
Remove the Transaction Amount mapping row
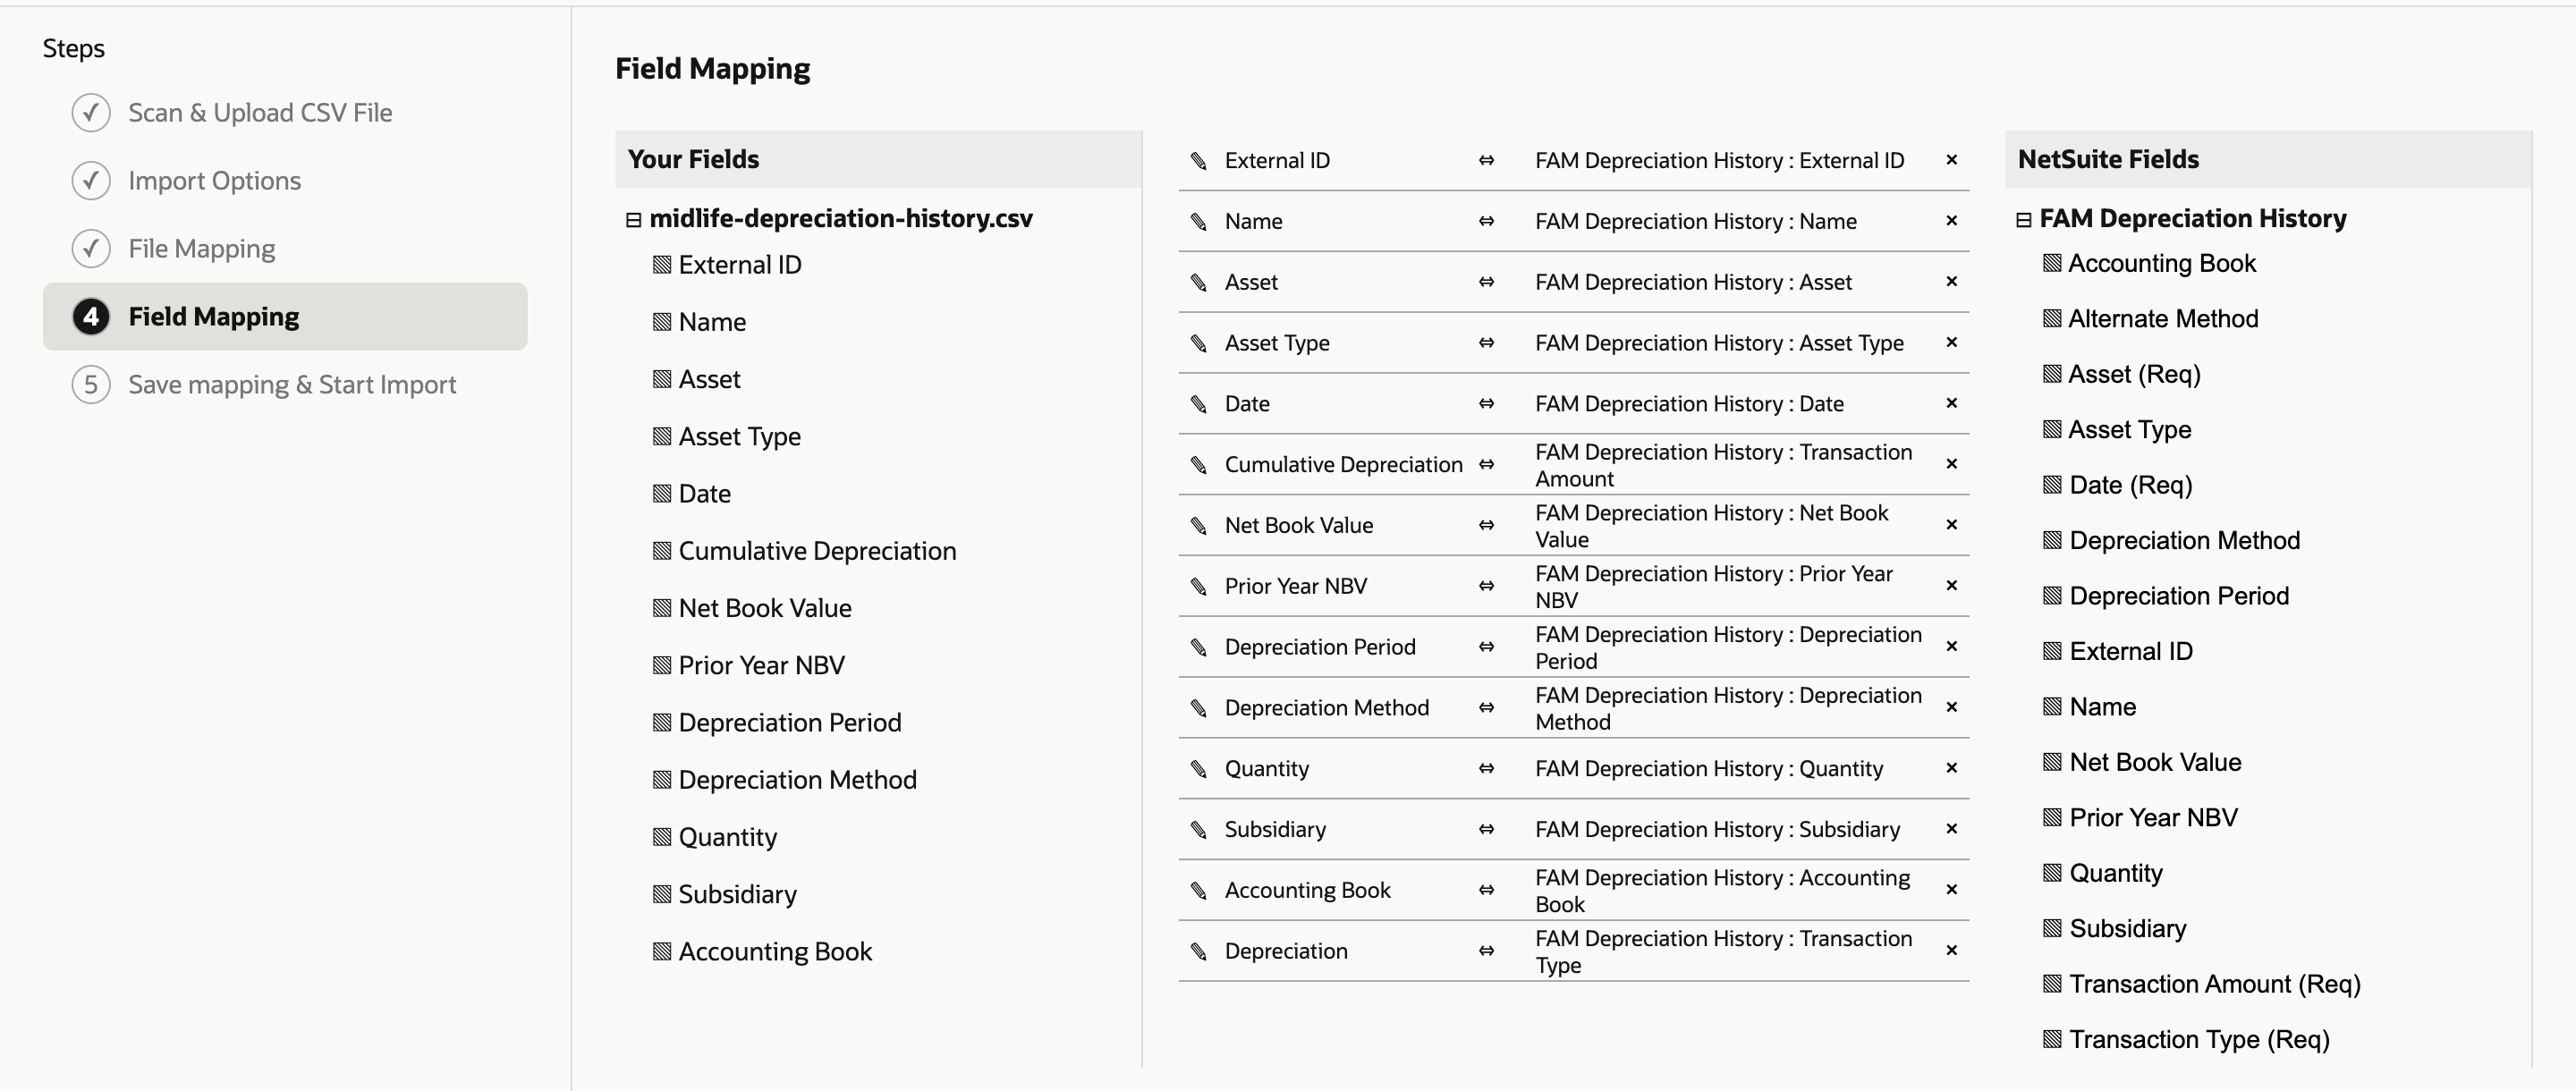tap(1951, 464)
